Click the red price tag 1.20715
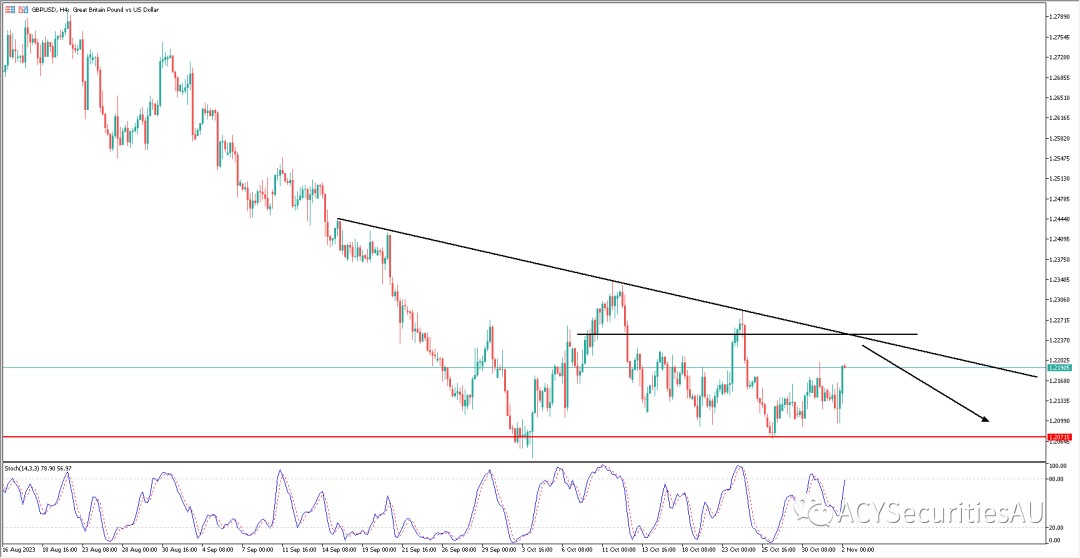 coord(1059,437)
